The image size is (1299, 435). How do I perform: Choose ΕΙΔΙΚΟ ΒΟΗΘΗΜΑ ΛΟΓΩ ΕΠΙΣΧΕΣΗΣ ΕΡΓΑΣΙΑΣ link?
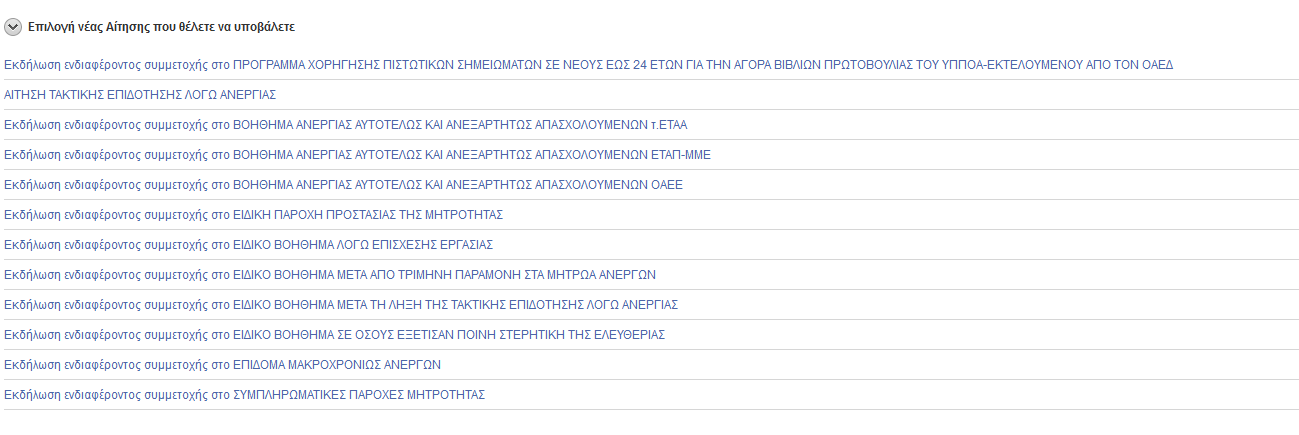coord(249,244)
